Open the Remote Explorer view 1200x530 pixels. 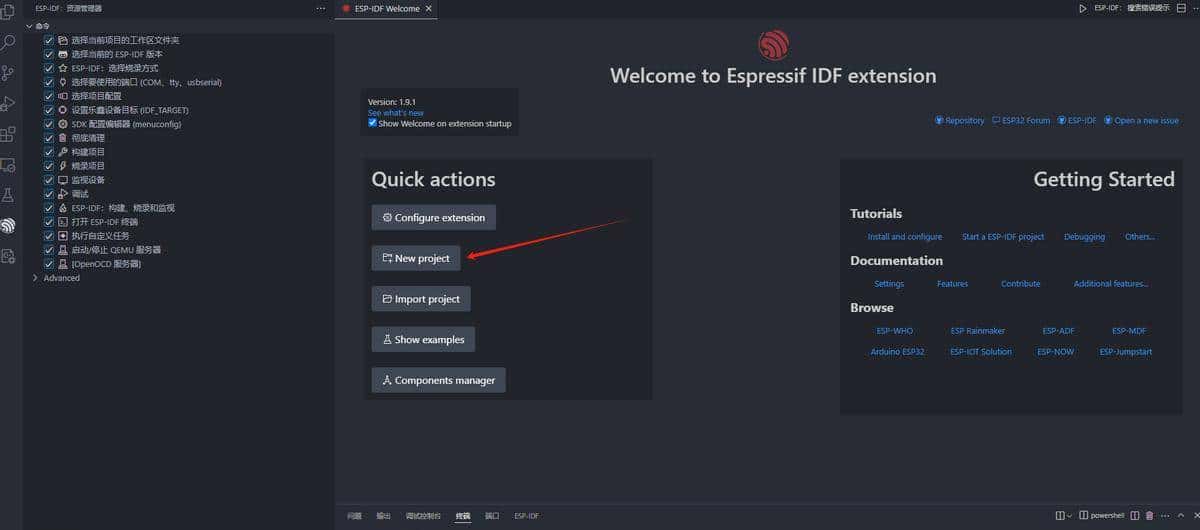(x=9, y=164)
